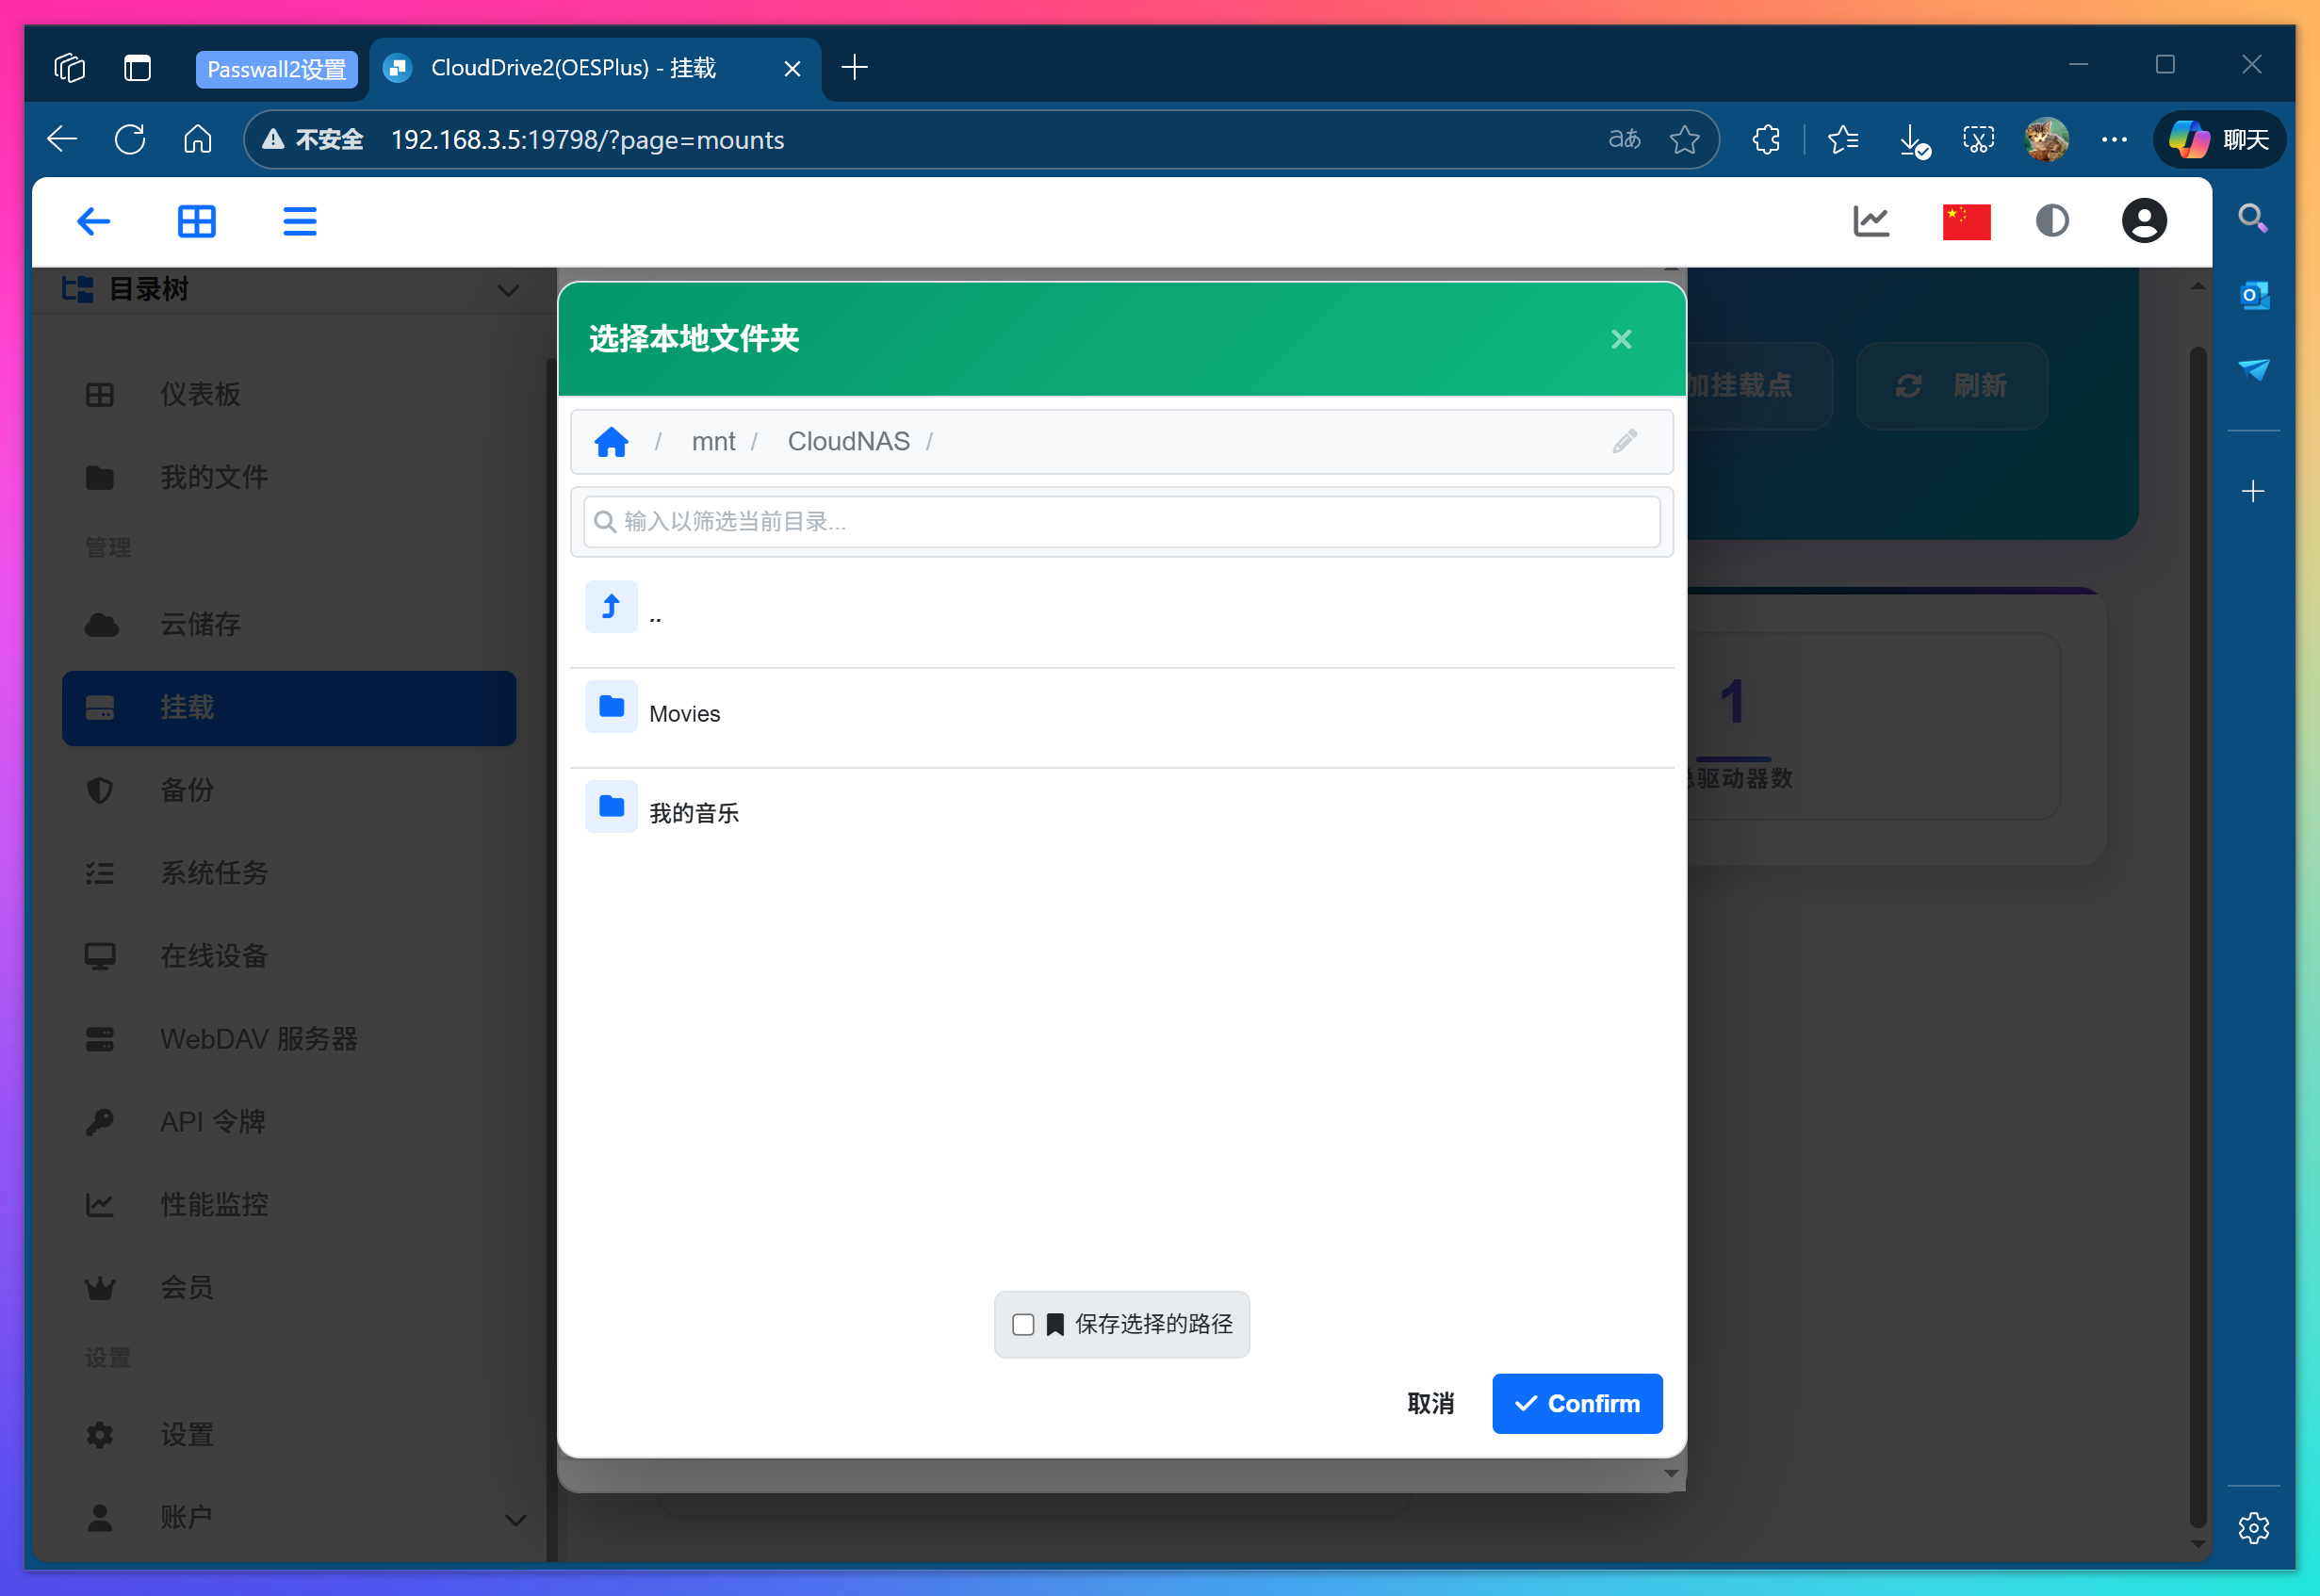The width and height of the screenshot is (2320, 1596).
Task: Expand the Account section chevron in sidebar
Action: pos(515,1520)
